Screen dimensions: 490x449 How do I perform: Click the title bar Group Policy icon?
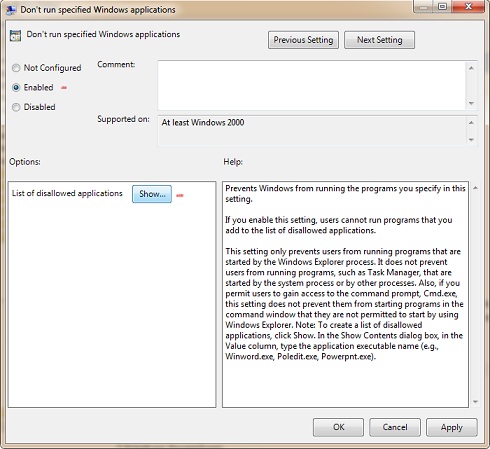(11, 10)
